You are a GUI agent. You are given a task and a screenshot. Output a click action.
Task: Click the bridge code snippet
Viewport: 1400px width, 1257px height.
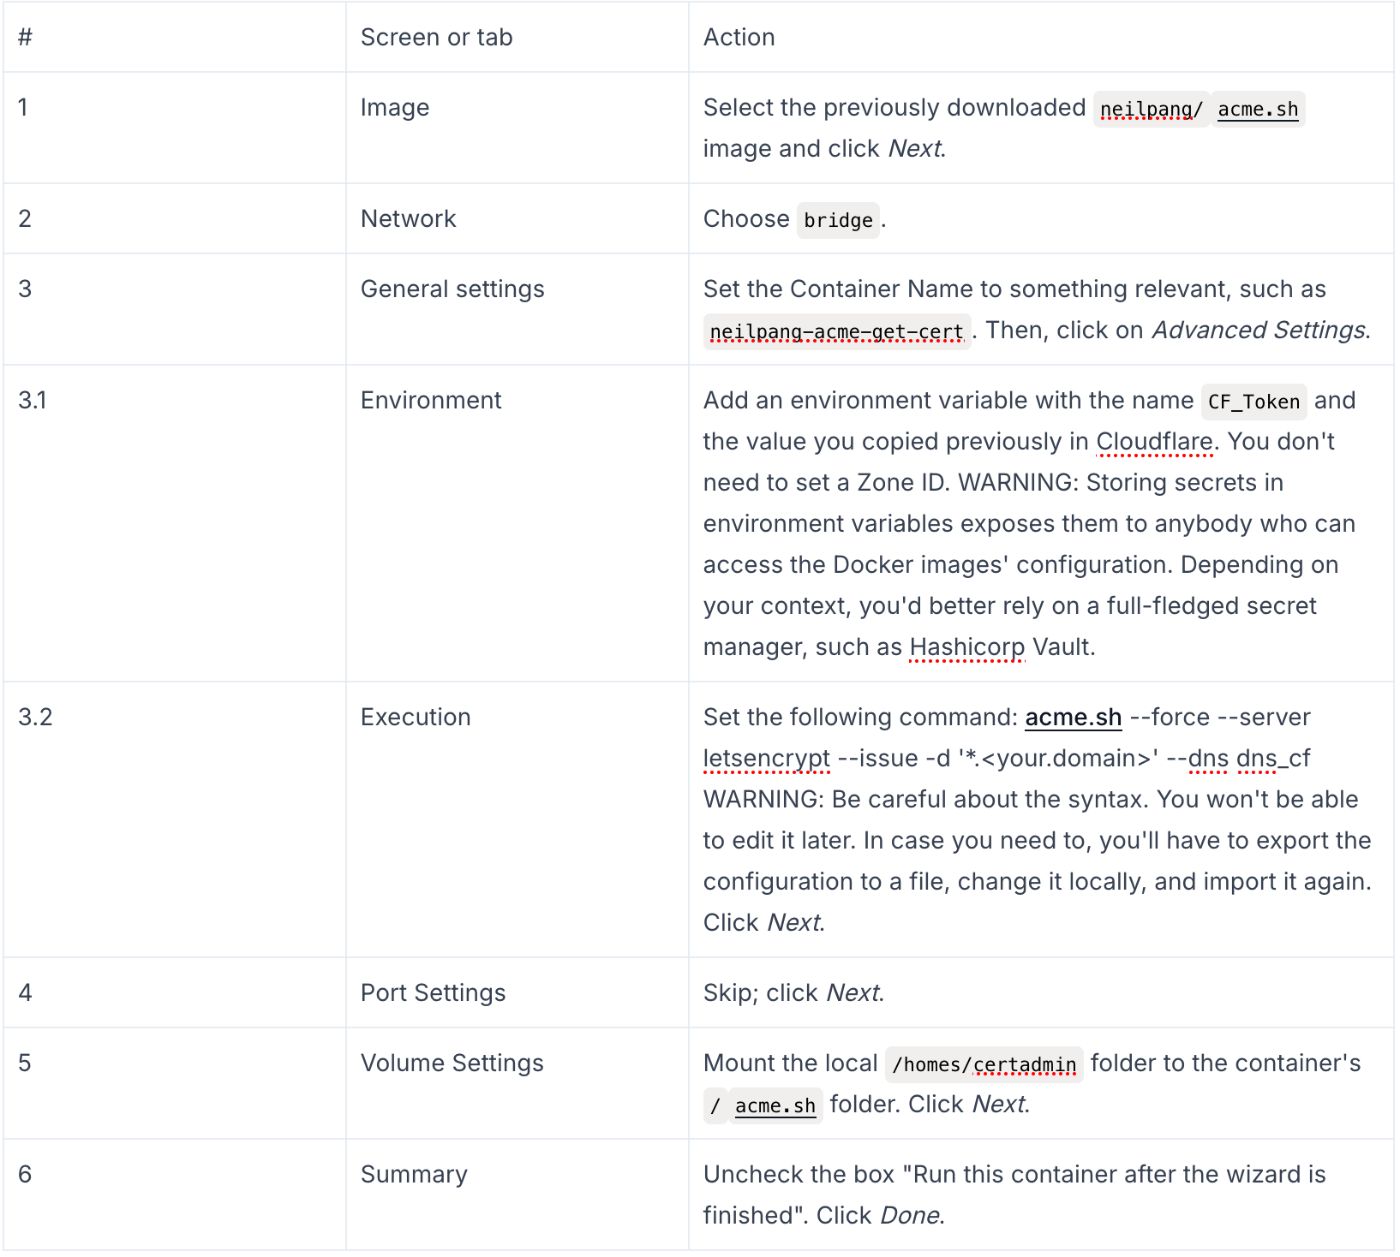tap(838, 220)
